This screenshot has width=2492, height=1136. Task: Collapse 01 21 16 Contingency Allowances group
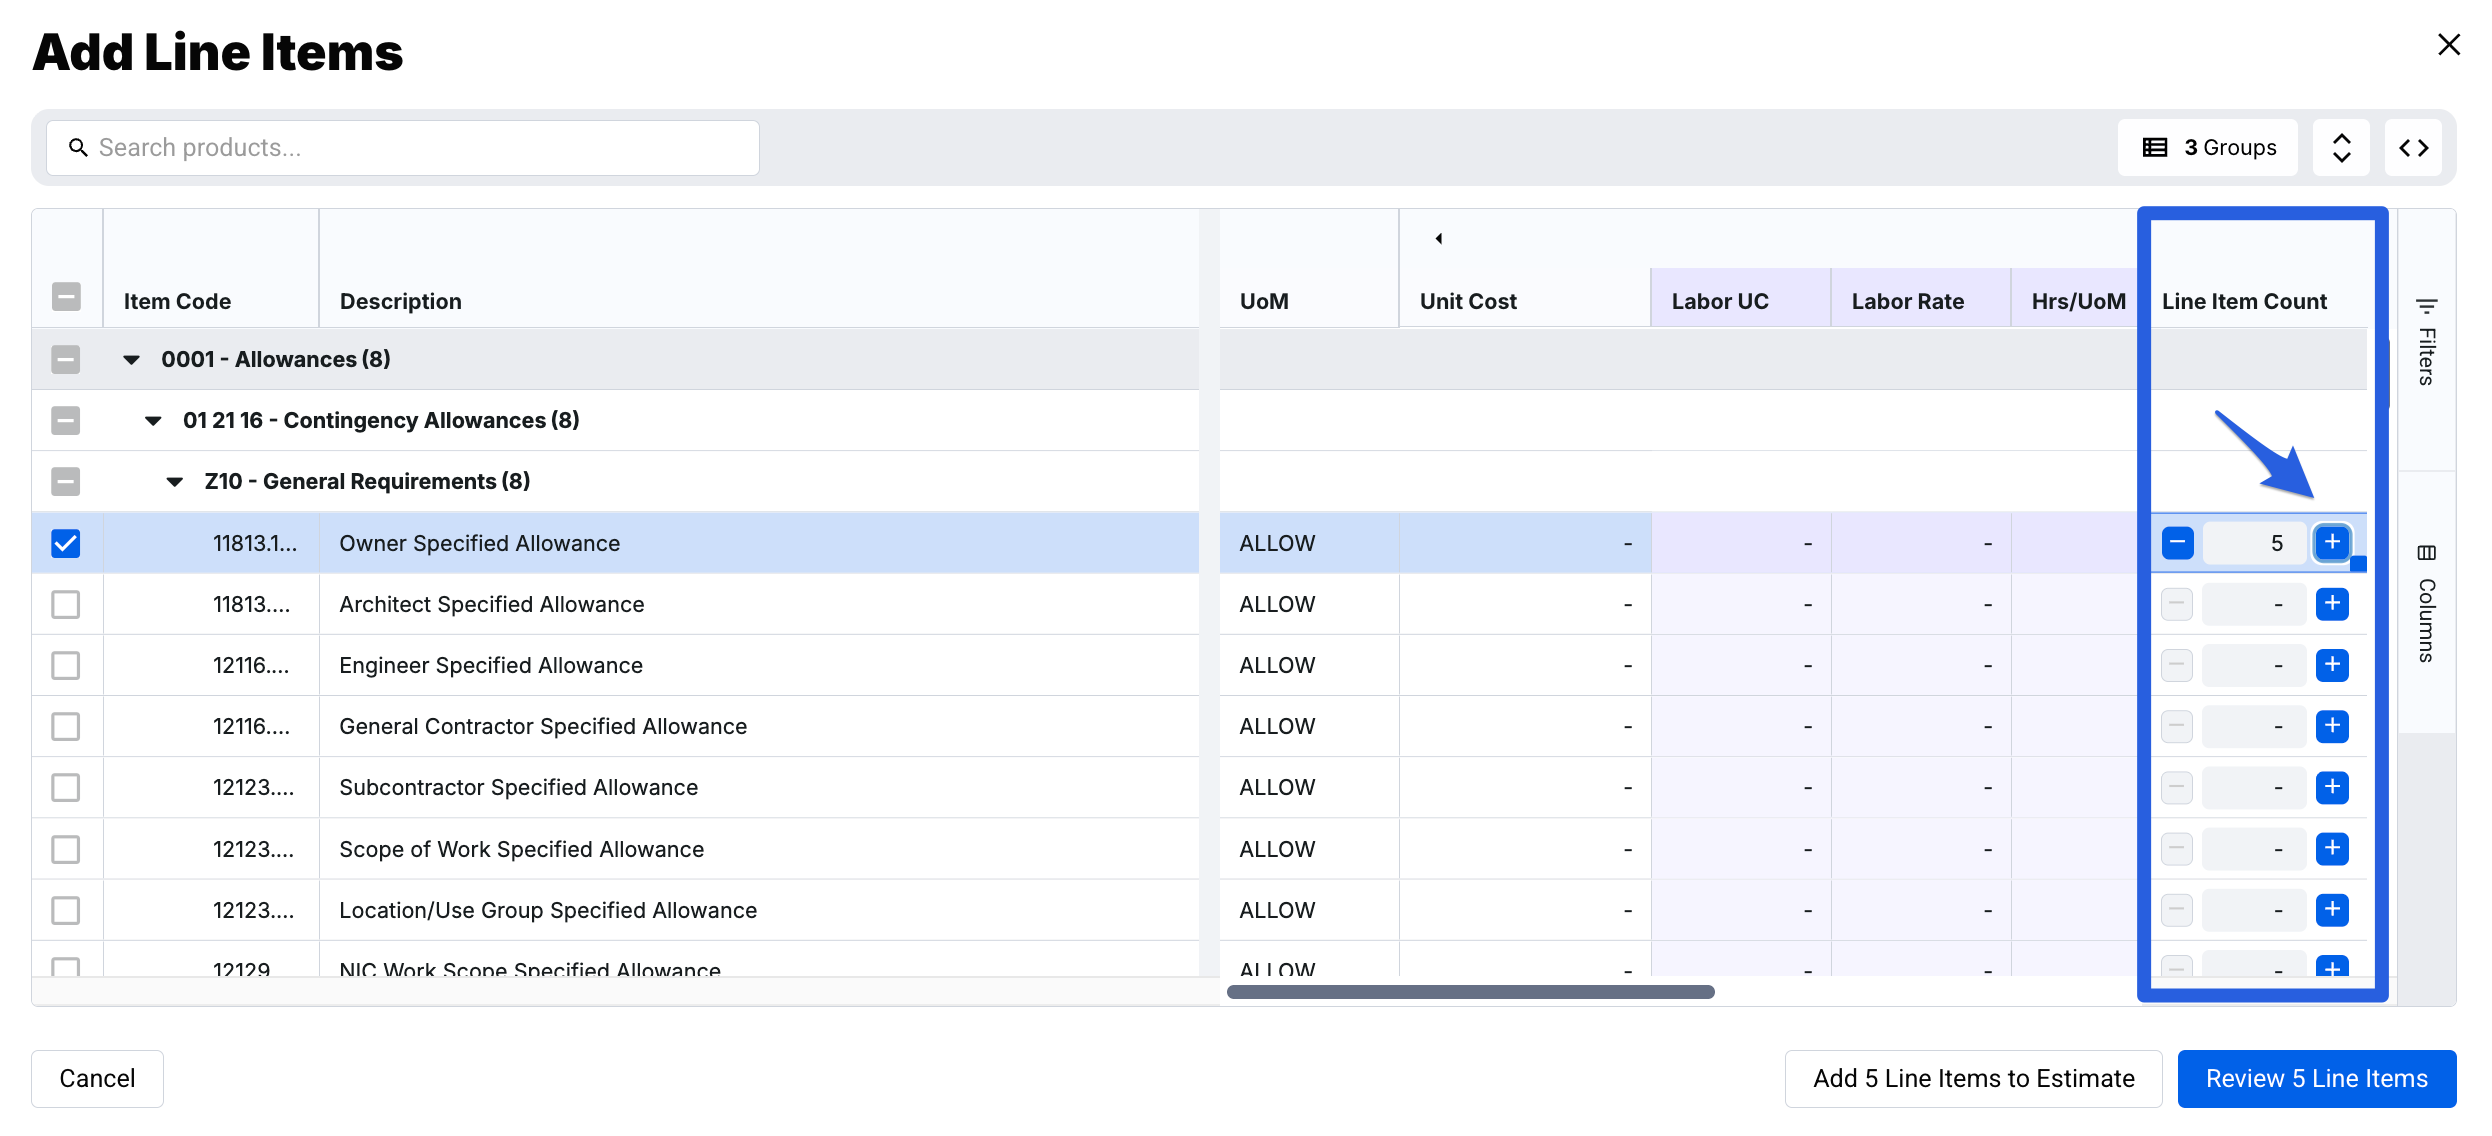pyautogui.click(x=153, y=421)
